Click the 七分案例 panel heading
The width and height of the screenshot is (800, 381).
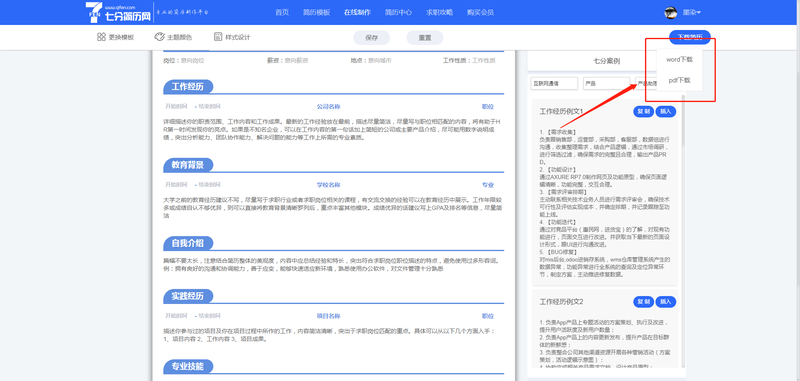tap(607, 61)
